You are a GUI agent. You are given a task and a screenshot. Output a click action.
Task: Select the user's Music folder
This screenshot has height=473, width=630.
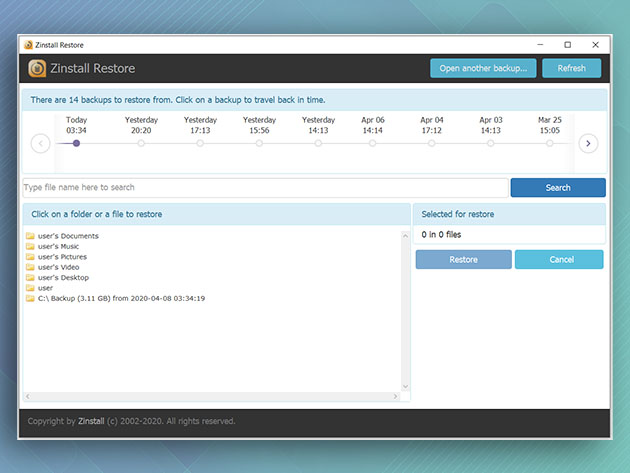click(58, 246)
